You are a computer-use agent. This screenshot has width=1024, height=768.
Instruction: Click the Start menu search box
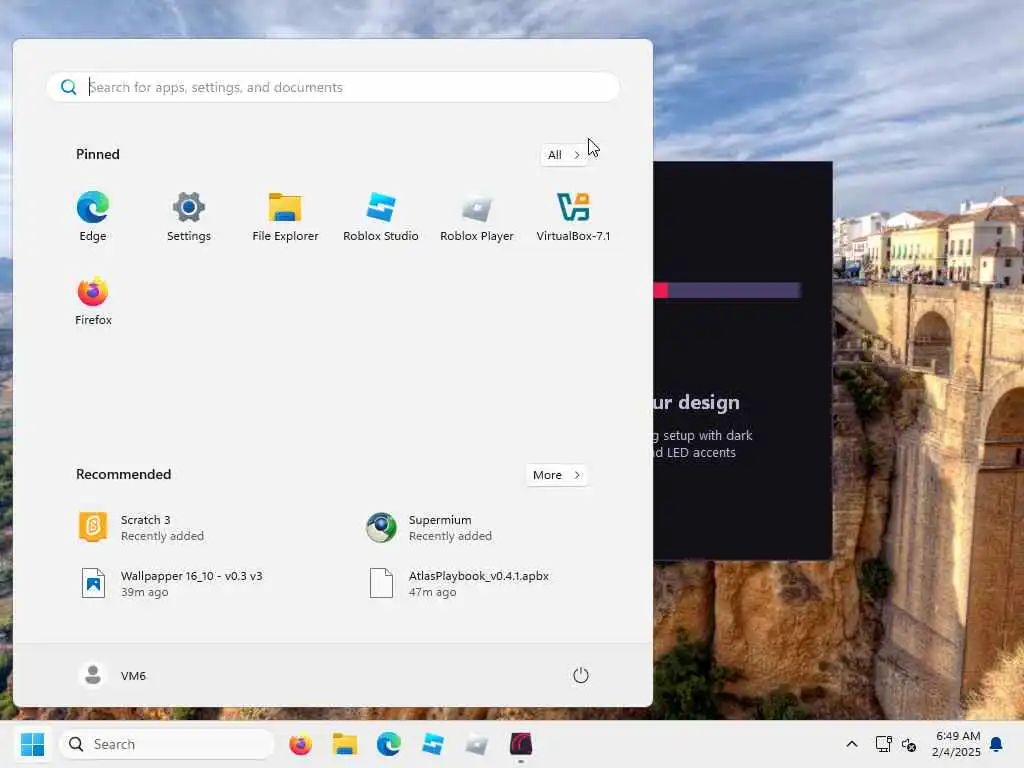pyautogui.click(x=332, y=87)
